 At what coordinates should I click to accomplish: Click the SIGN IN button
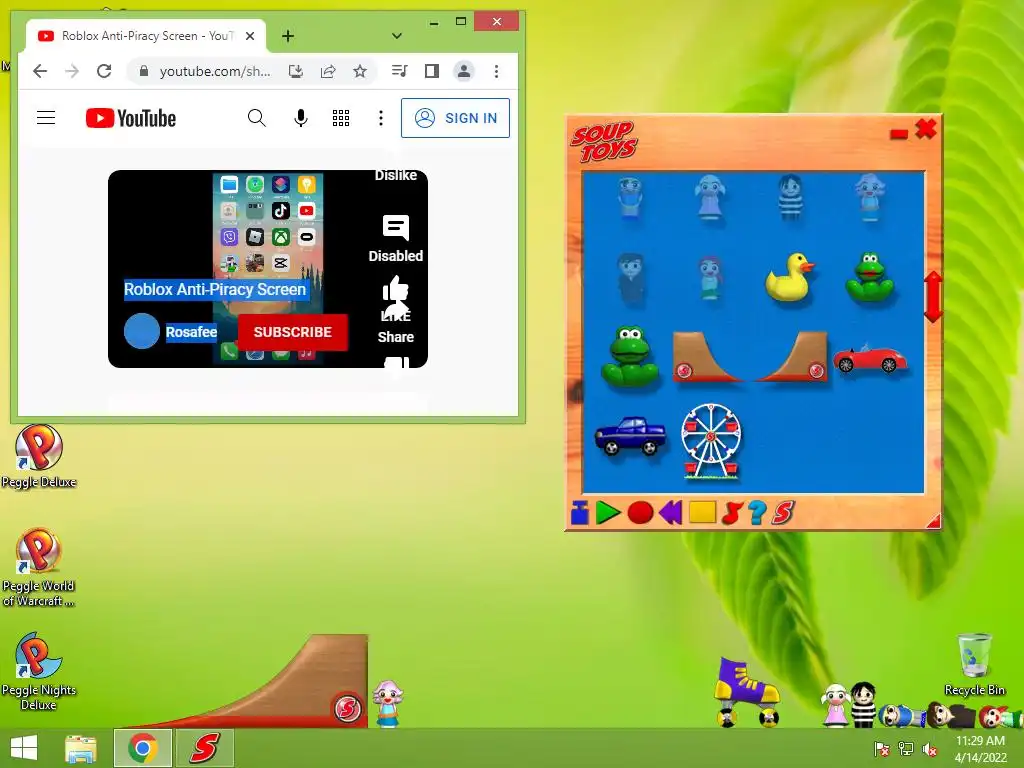[x=455, y=118]
